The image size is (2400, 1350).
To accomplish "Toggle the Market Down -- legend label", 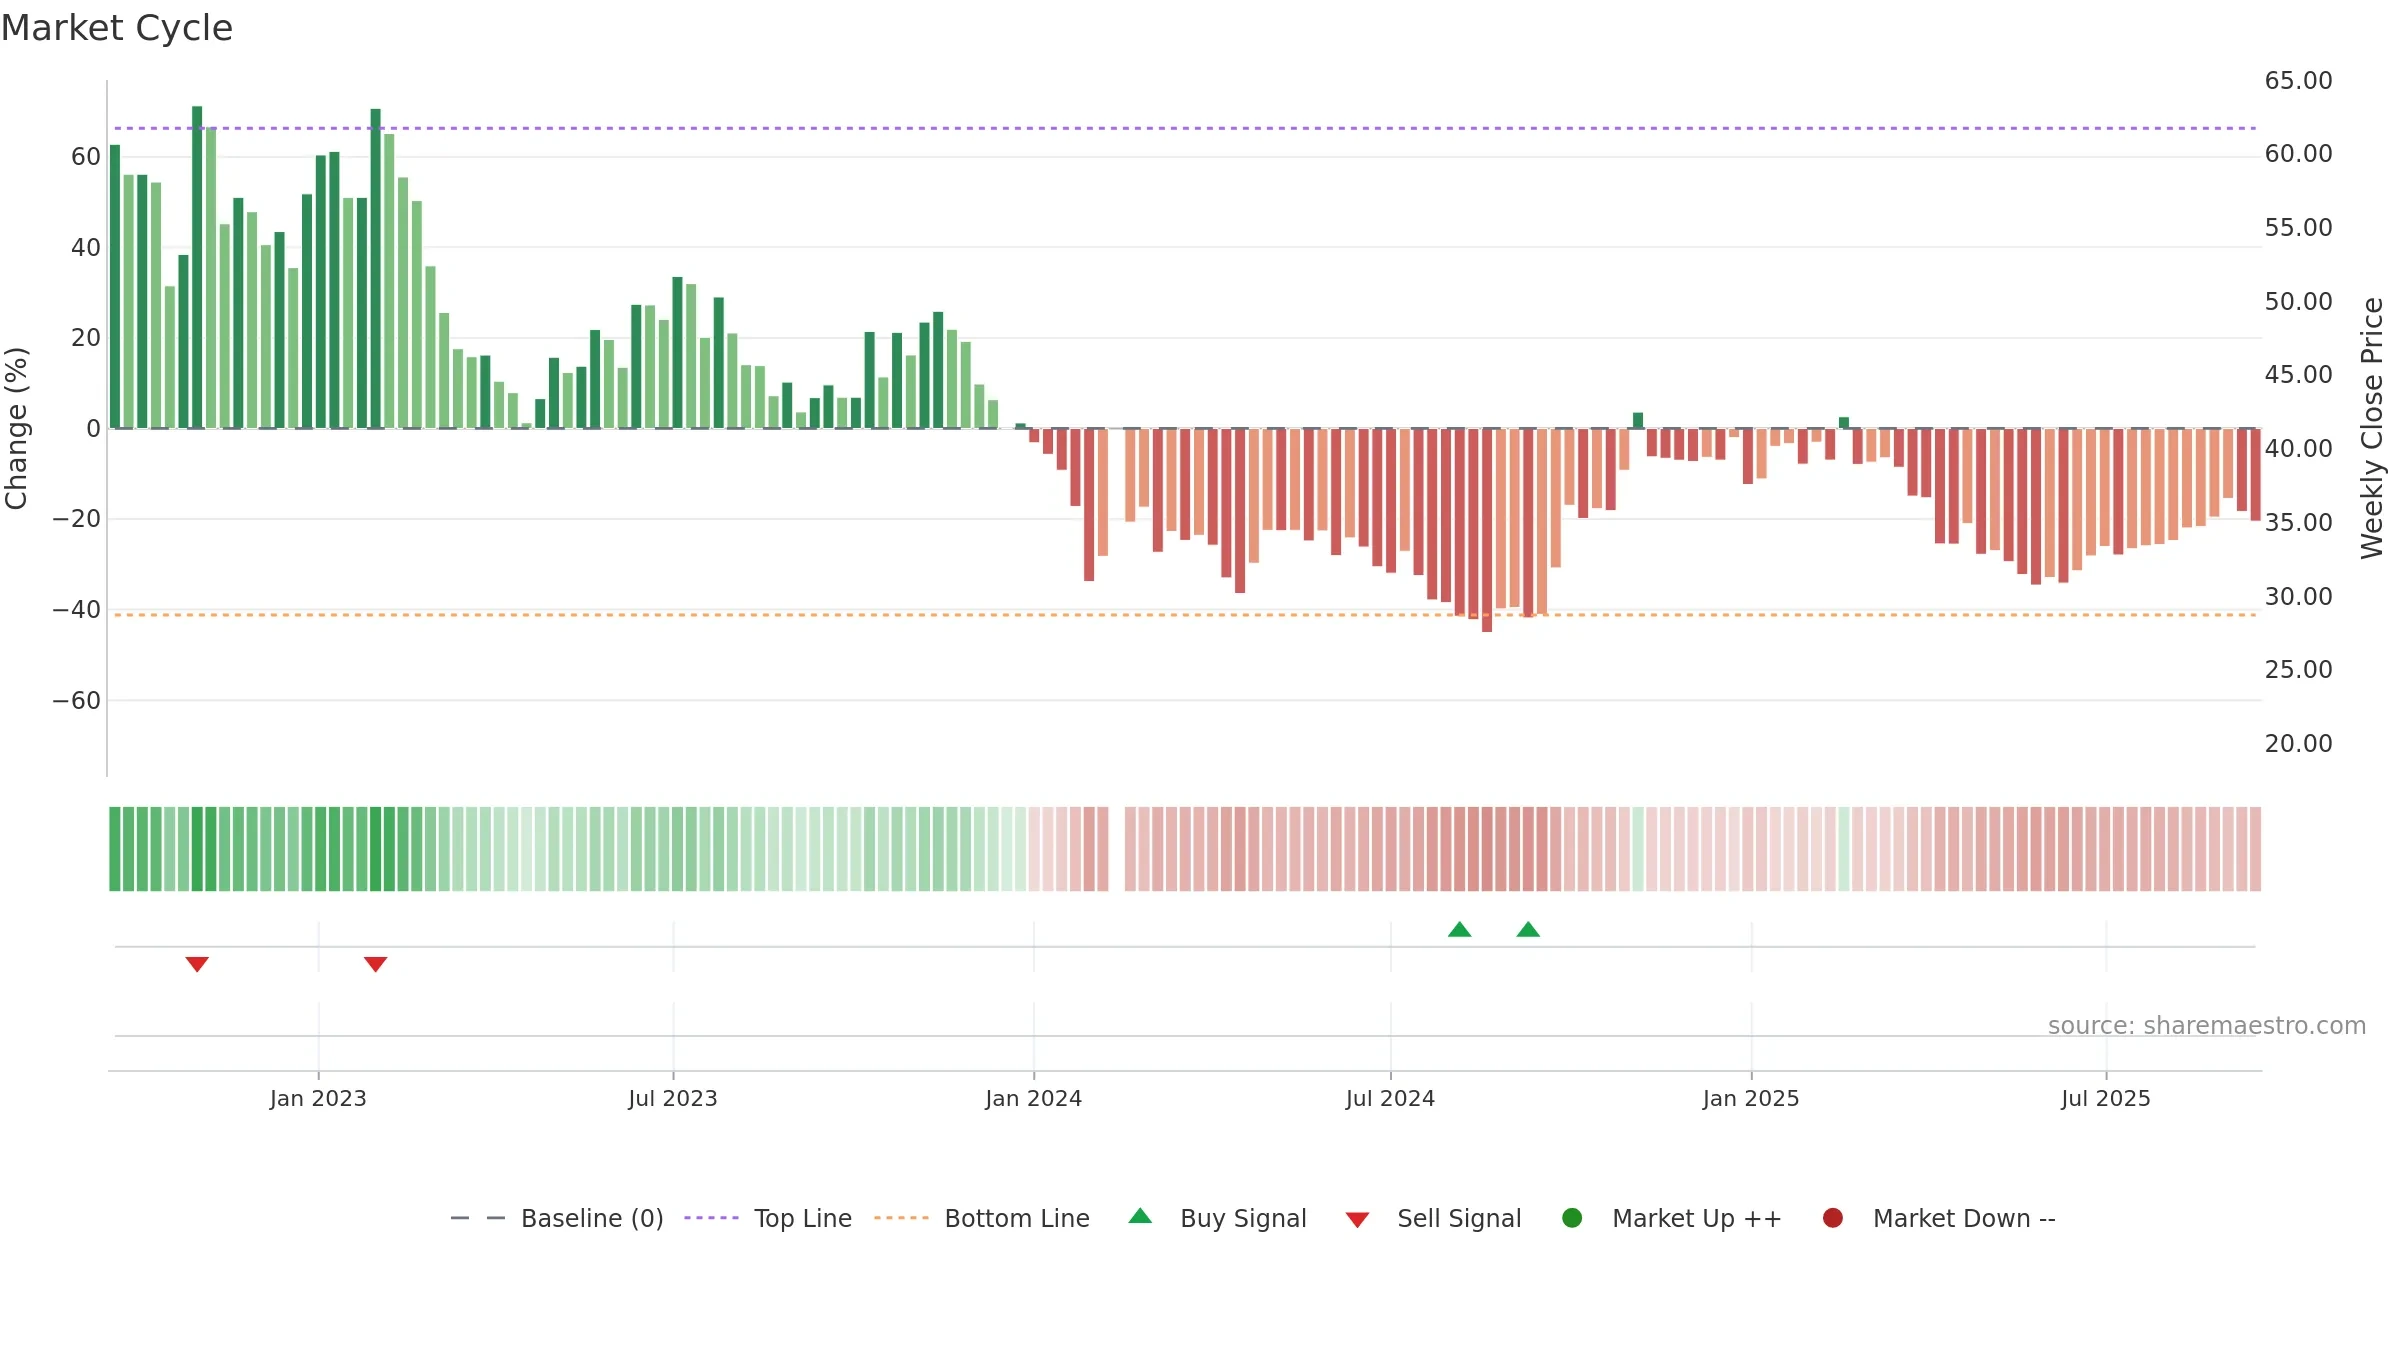I will (1964, 1218).
